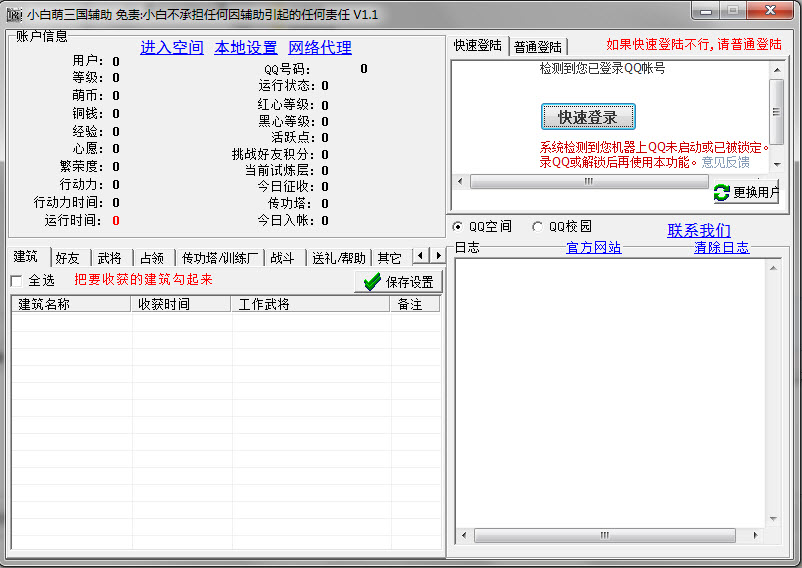The width and height of the screenshot is (802, 568).
Task: Open the 网络代理 link
Action: pos(320,48)
